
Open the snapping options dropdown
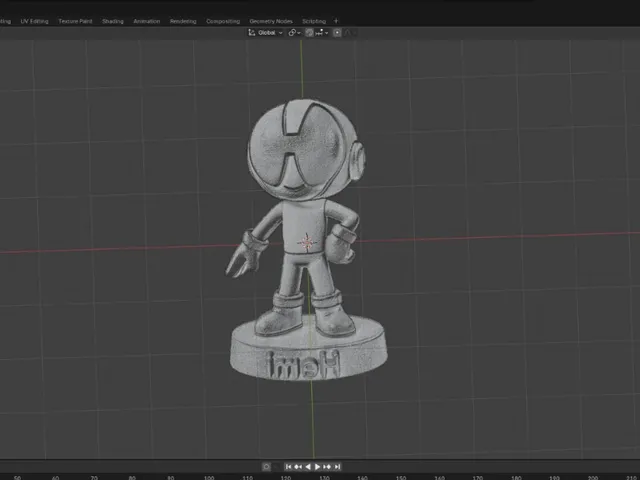[322, 33]
